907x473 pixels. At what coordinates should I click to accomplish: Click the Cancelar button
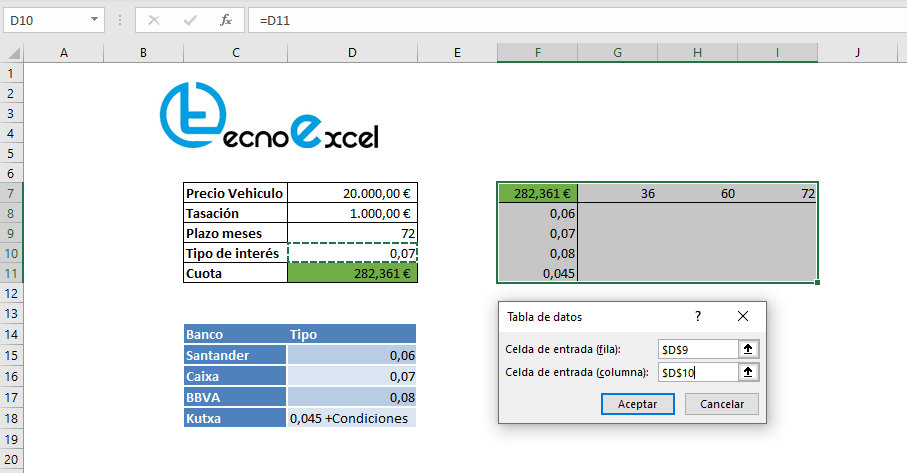(x=722, y=404)
